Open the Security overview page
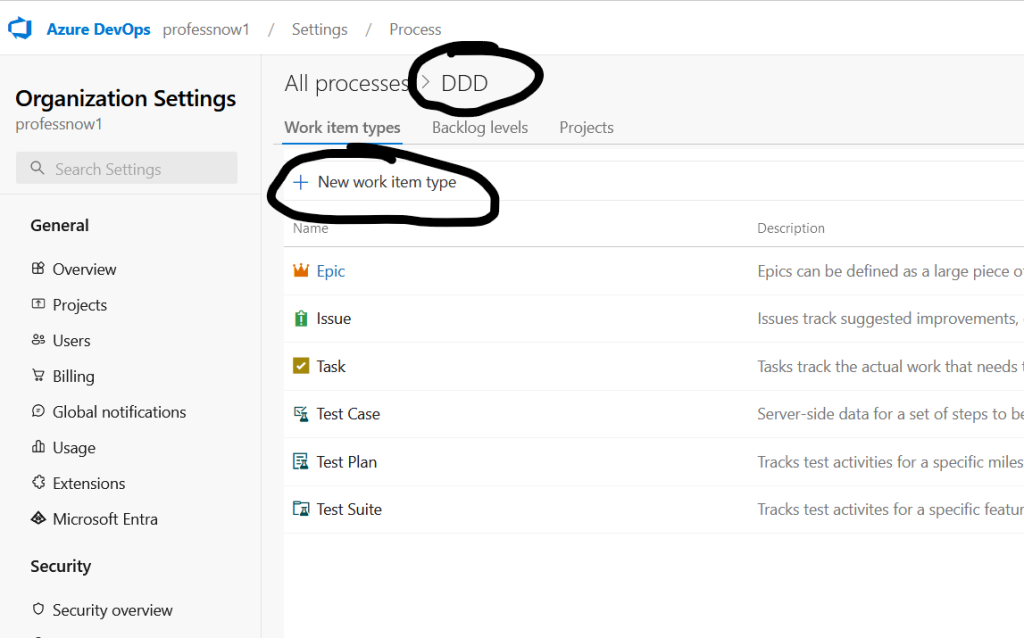The image size is (1024, 638). coord(112,610)
